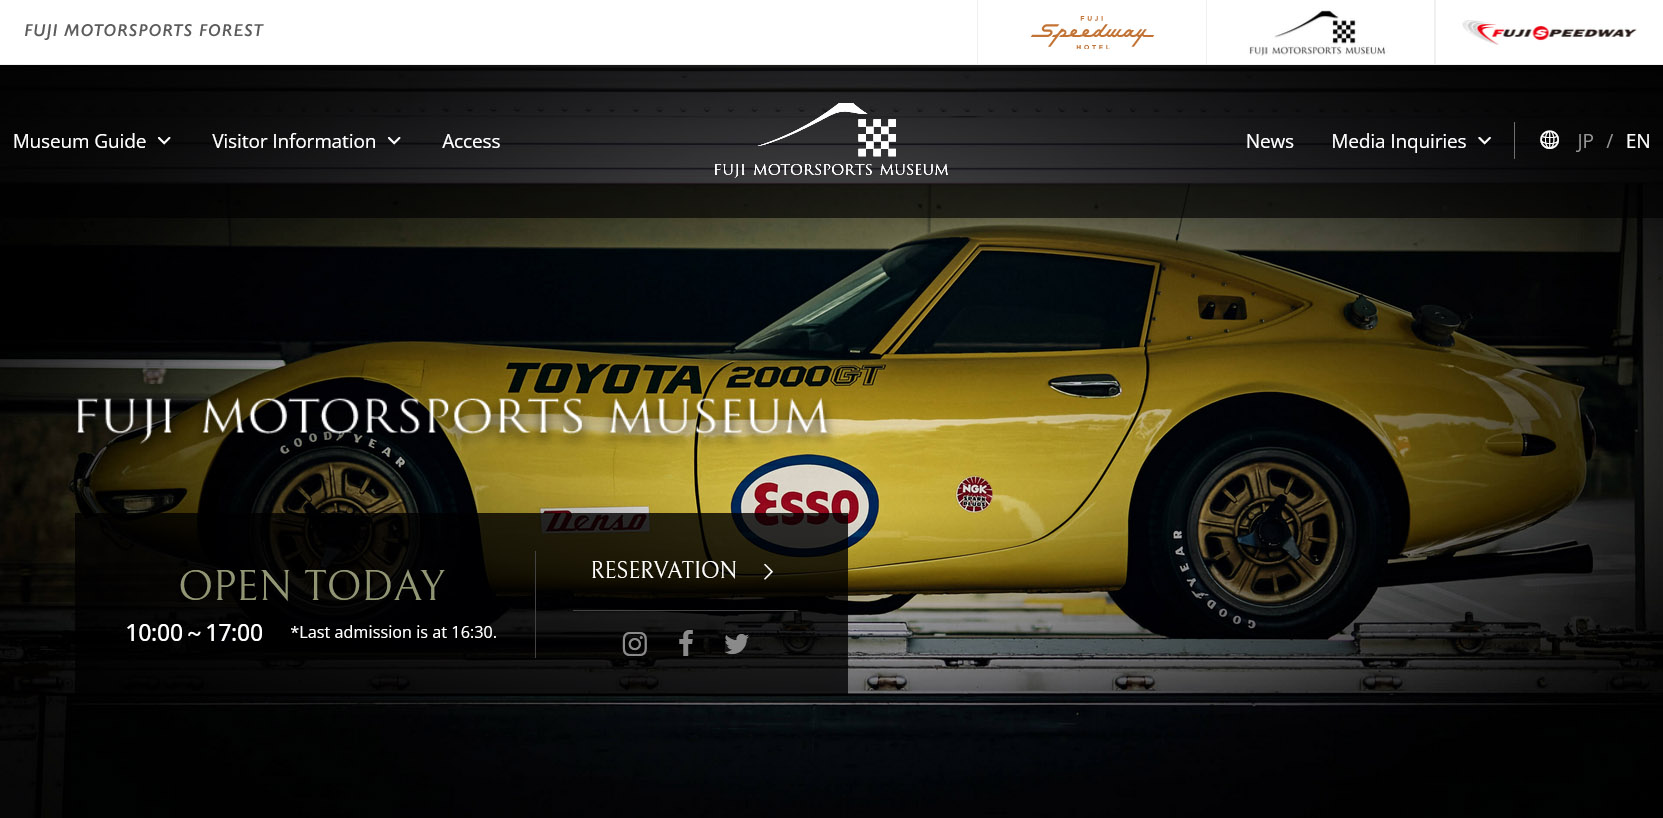Click the 10:00 ~ 17:00 opening hours
This screenshot has width=1663, height=818.
tap(194, 633)
